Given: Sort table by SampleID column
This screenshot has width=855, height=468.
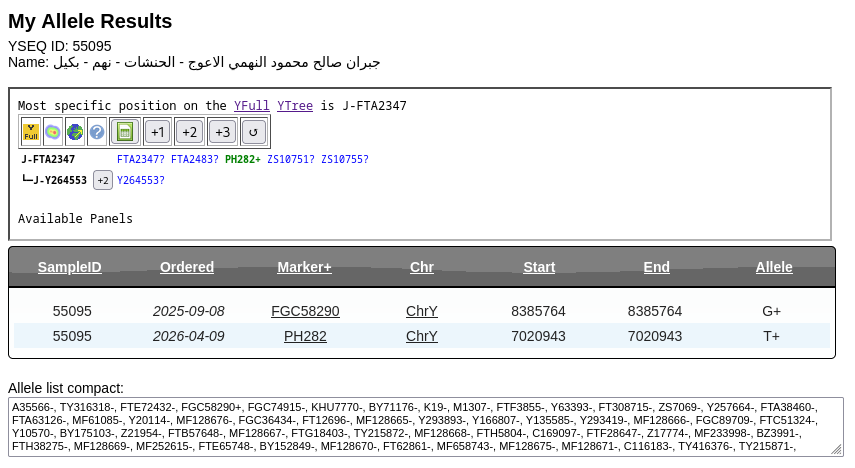Looking at the screenshot, I should [x=70, y=267].
